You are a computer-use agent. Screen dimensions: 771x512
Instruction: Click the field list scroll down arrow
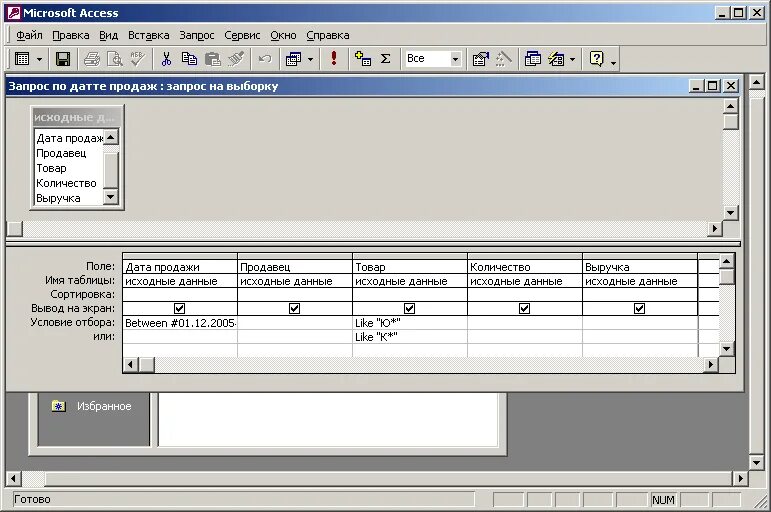pyautogui.click(x=111, y=197)
